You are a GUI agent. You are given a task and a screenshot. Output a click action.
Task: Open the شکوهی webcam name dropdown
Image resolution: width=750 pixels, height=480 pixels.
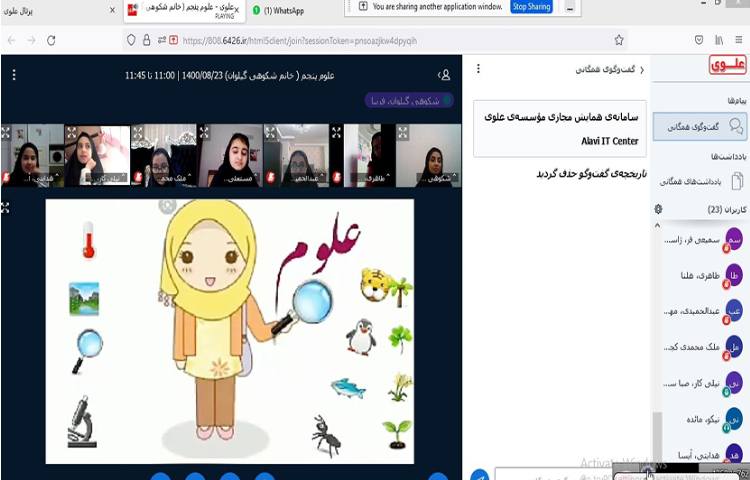coord(438,178)
